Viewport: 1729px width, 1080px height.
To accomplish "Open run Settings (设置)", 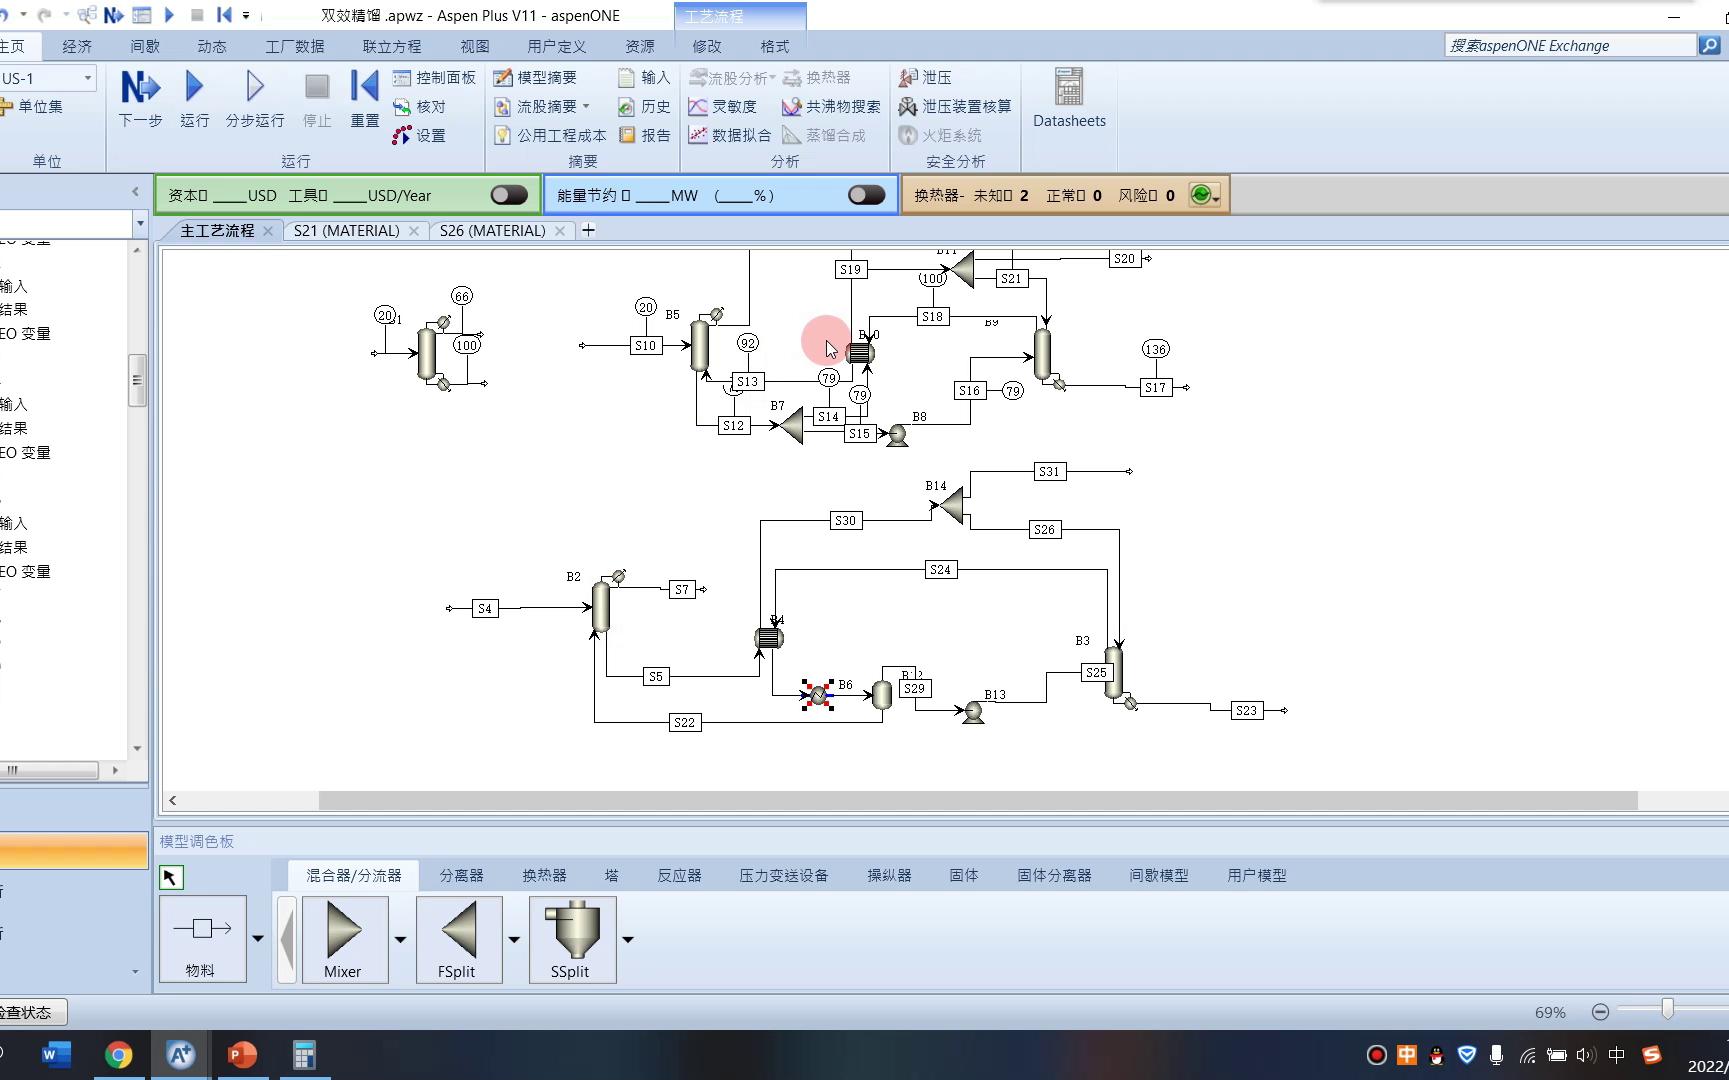I will 419,135.
